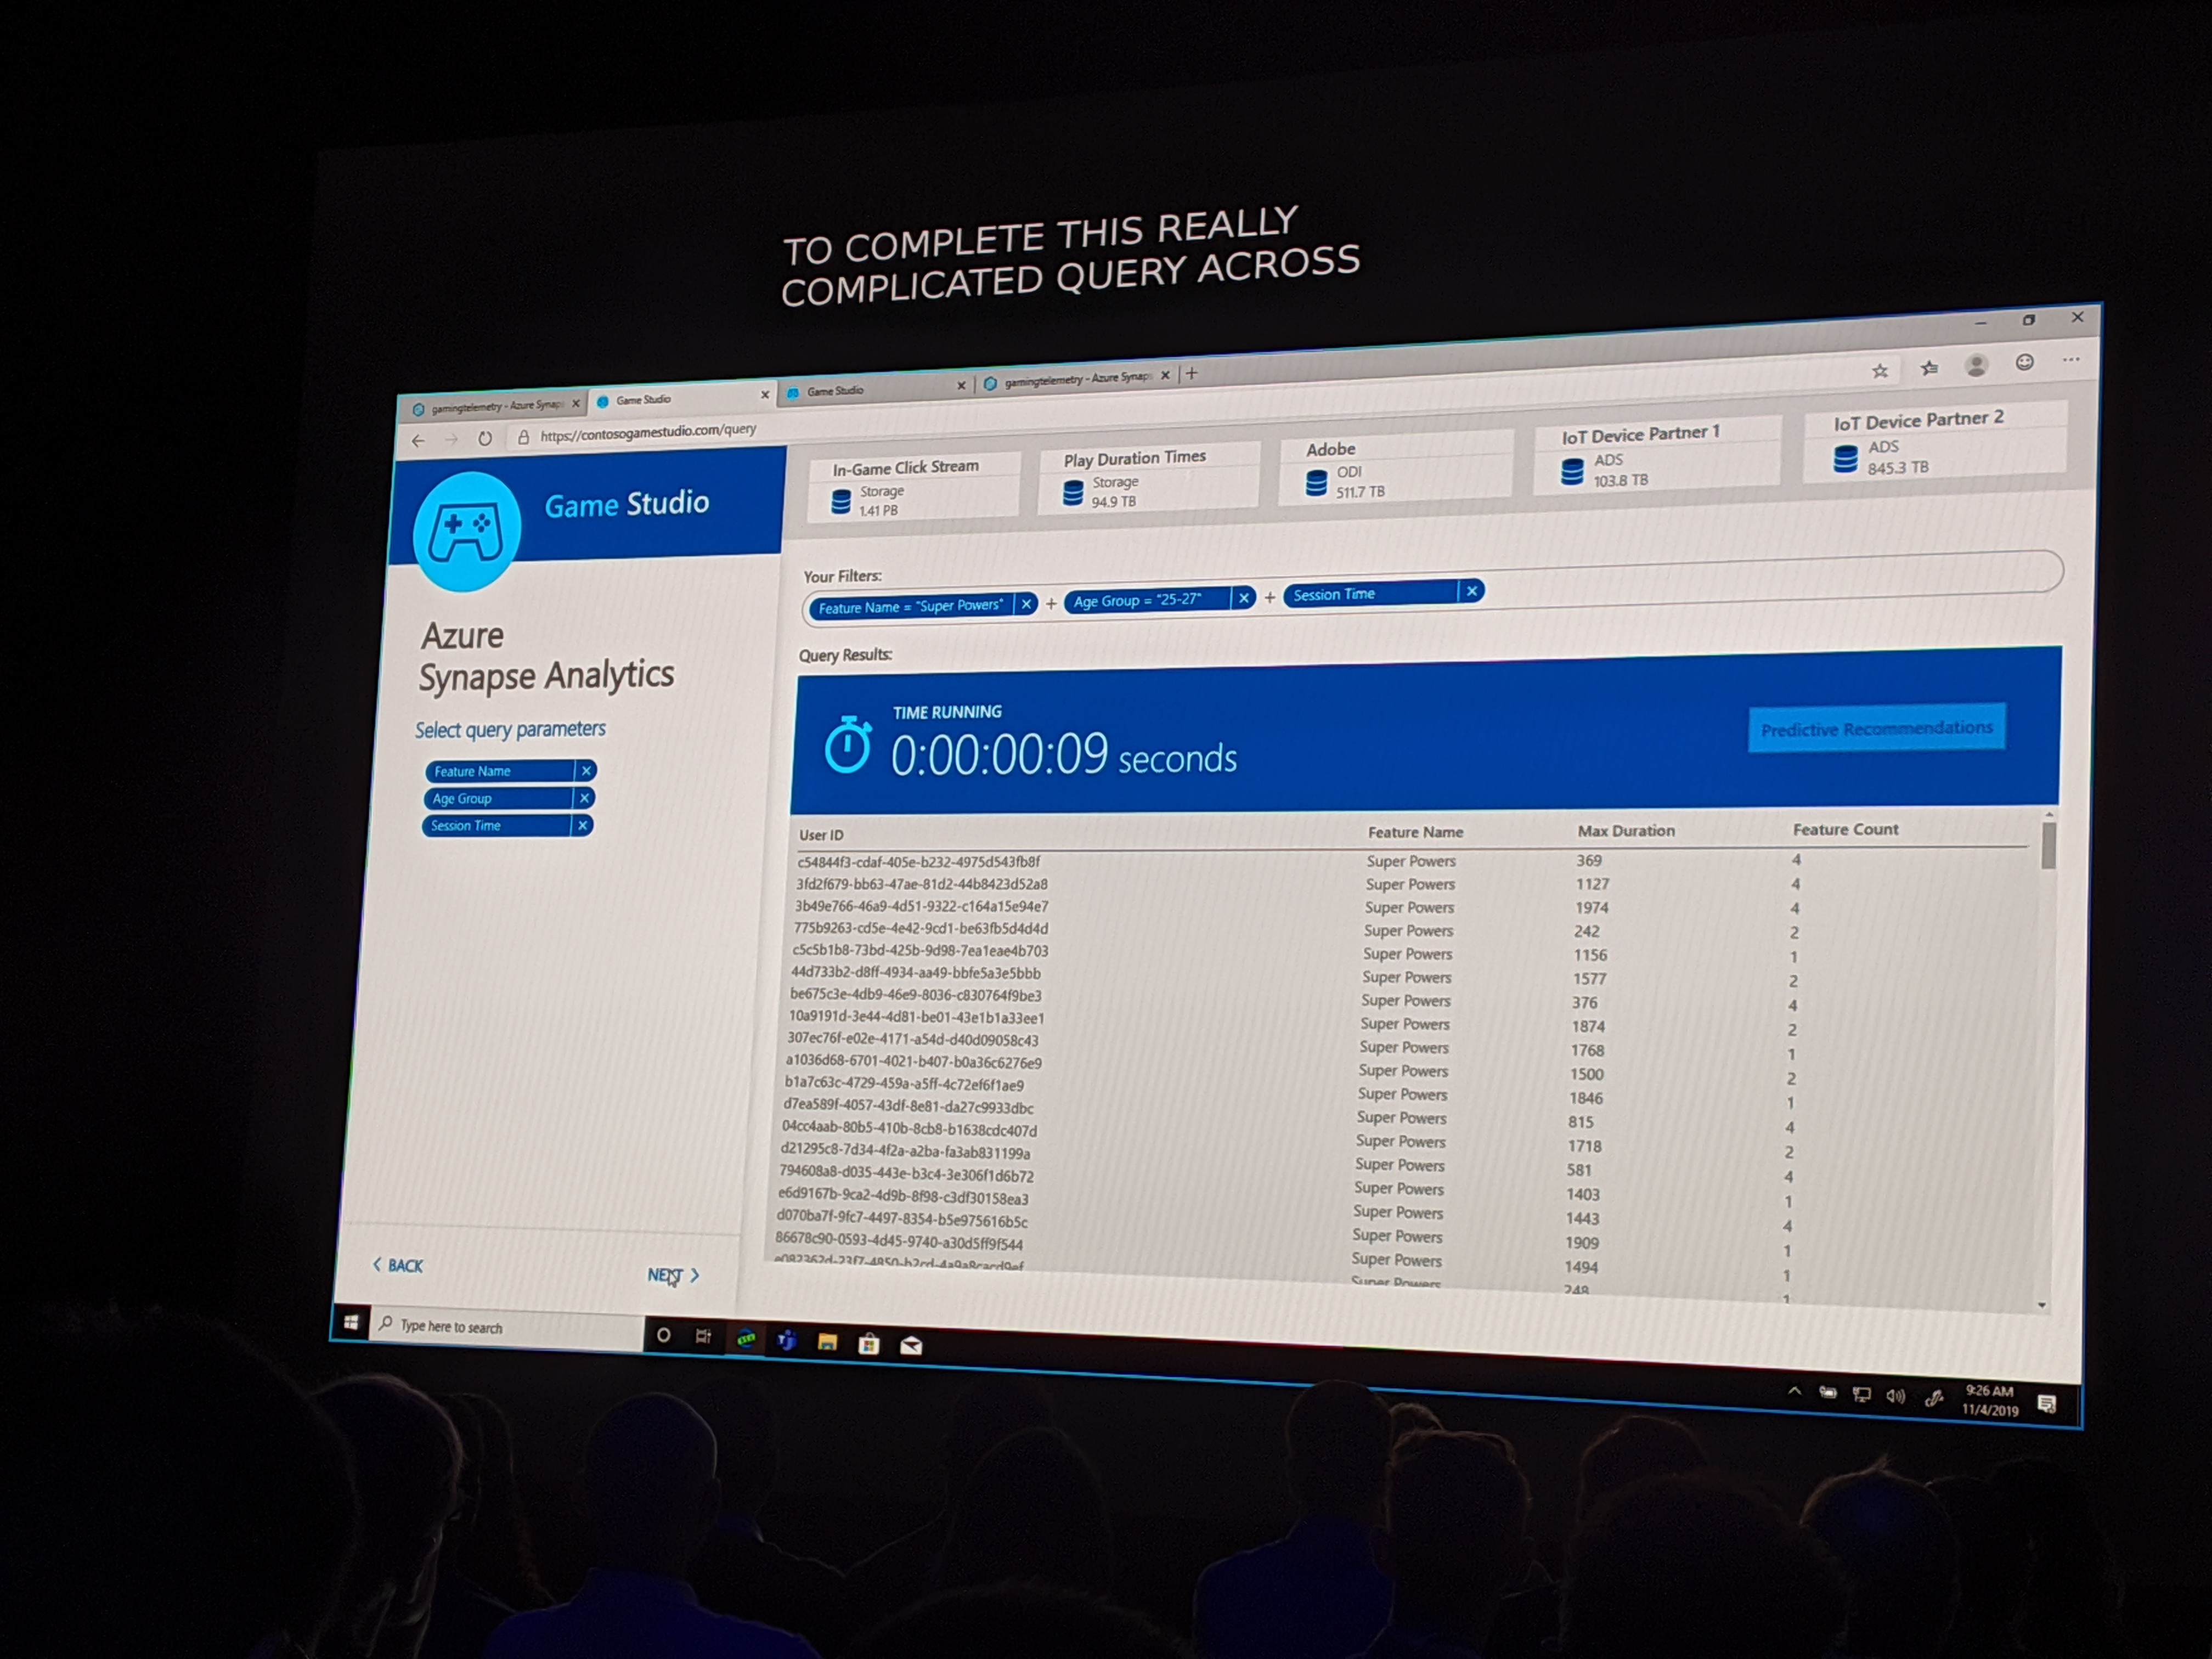Open the Mail app from the taskbar
The height and width of the screenshot is (1659, 2212).
coord(911,1347)
